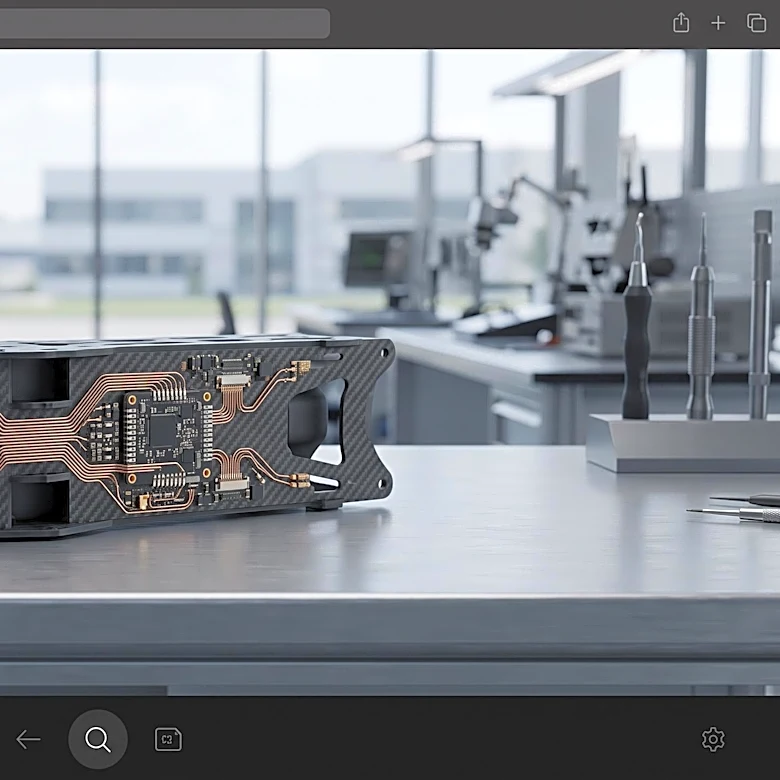Screen dimensions: 780x780
Task: Open a new tab with the plus icon
Action: (718, 23)
